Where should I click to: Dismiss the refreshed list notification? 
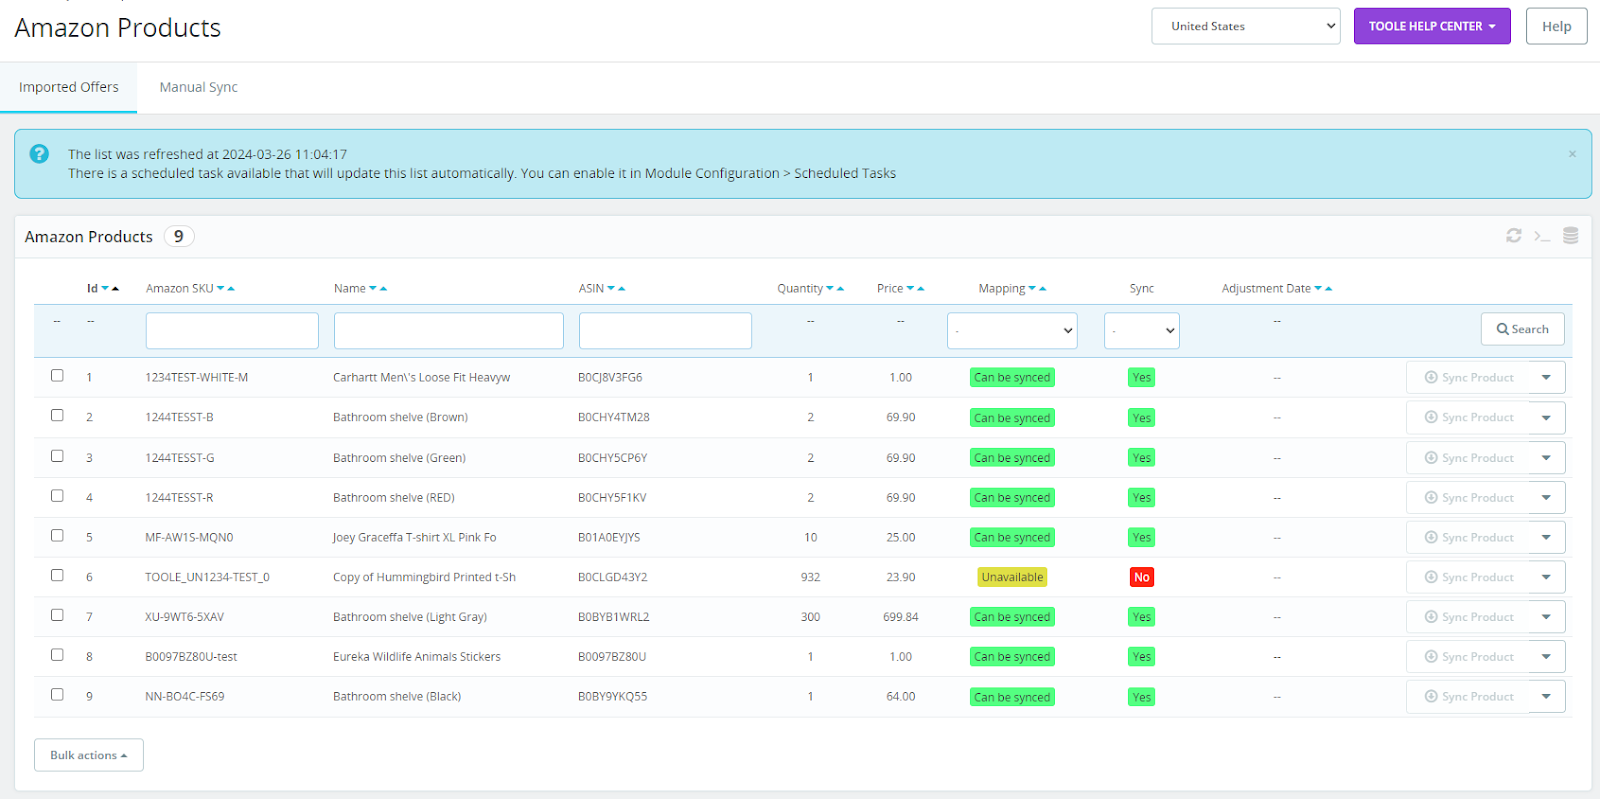click(1572, 154)
